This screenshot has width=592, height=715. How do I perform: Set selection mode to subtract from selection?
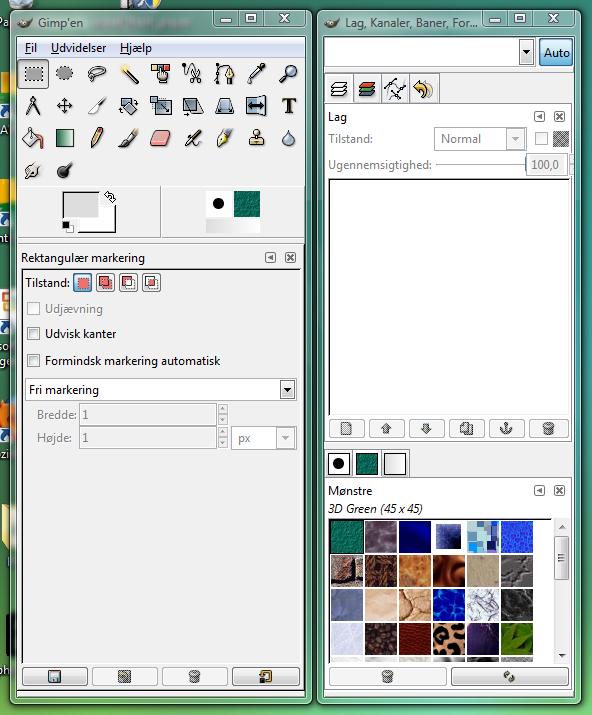tap(128, 283)
